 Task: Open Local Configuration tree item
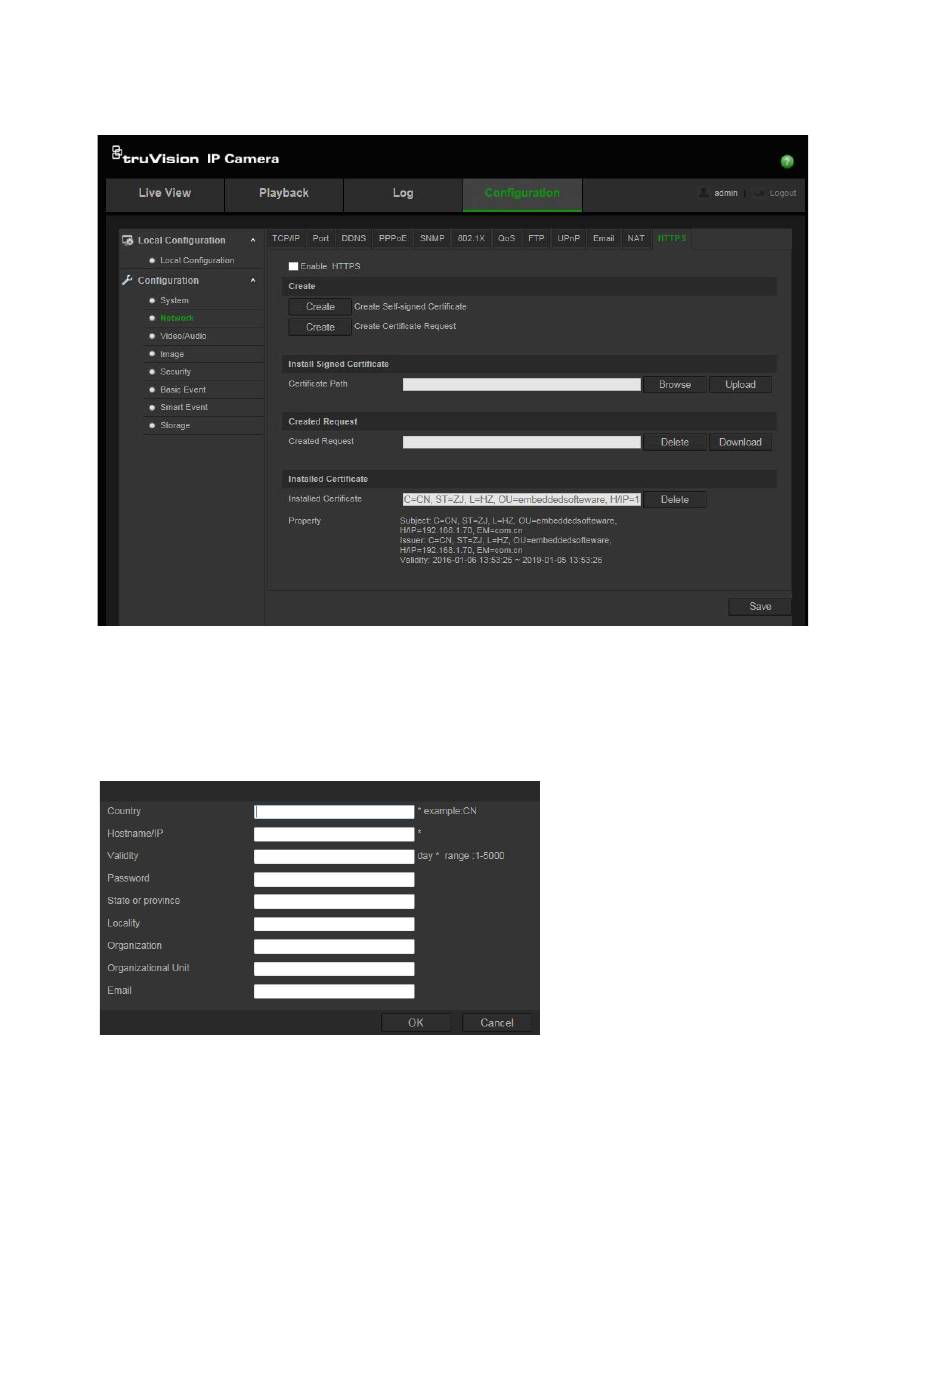(197, 260)
